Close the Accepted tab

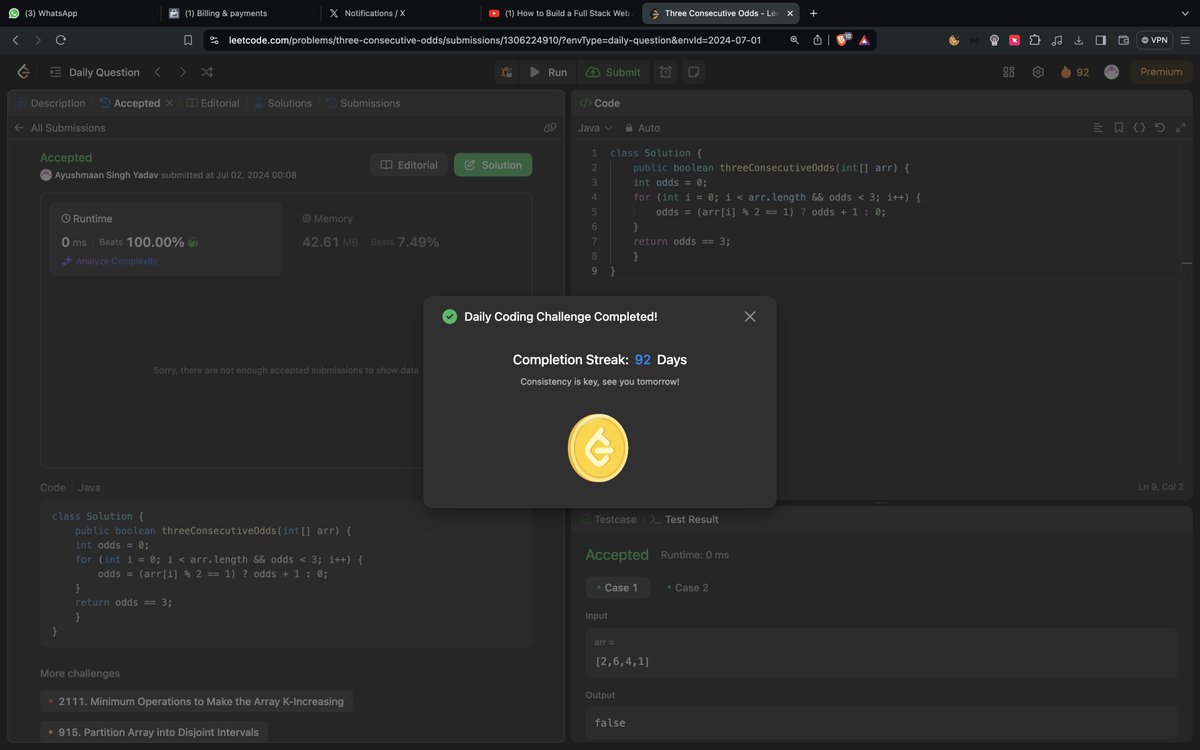(x=169, y=103)
